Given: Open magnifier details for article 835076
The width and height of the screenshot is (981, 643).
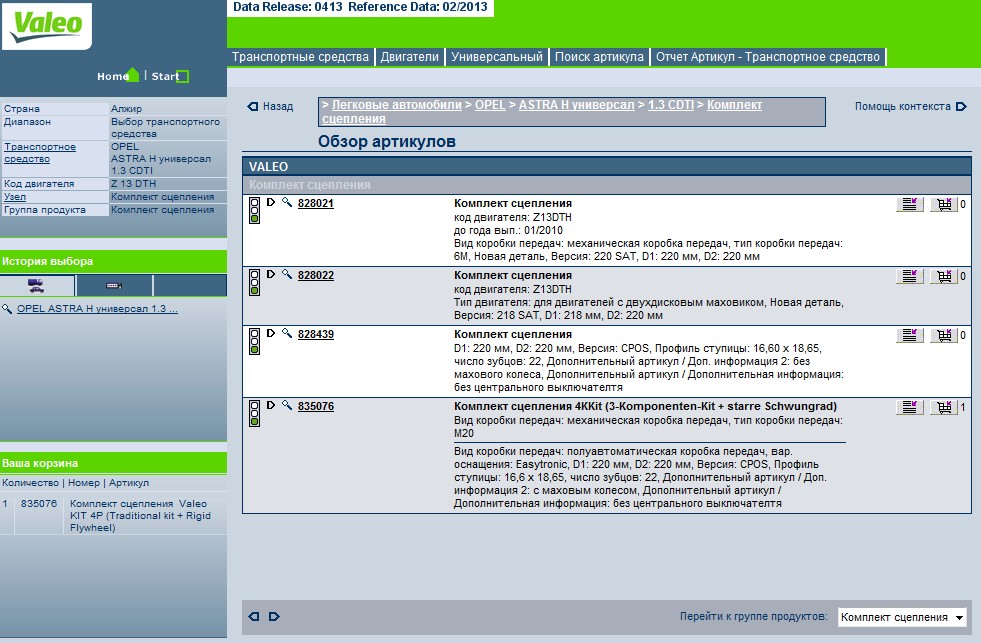Looking at the screenshot, I should coord(287,405).
